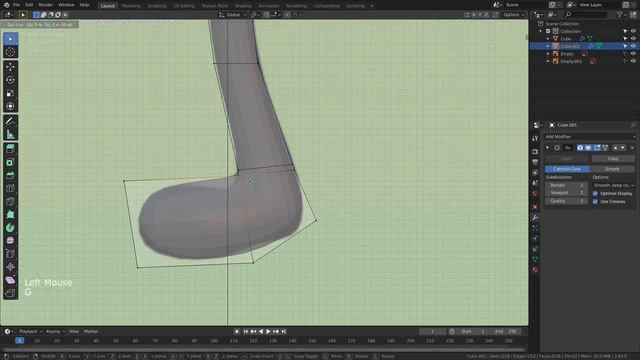Image resolution: width=640 pixels, height=360 pixels.
Task: Open the File menu
Action: click(16, 5)
